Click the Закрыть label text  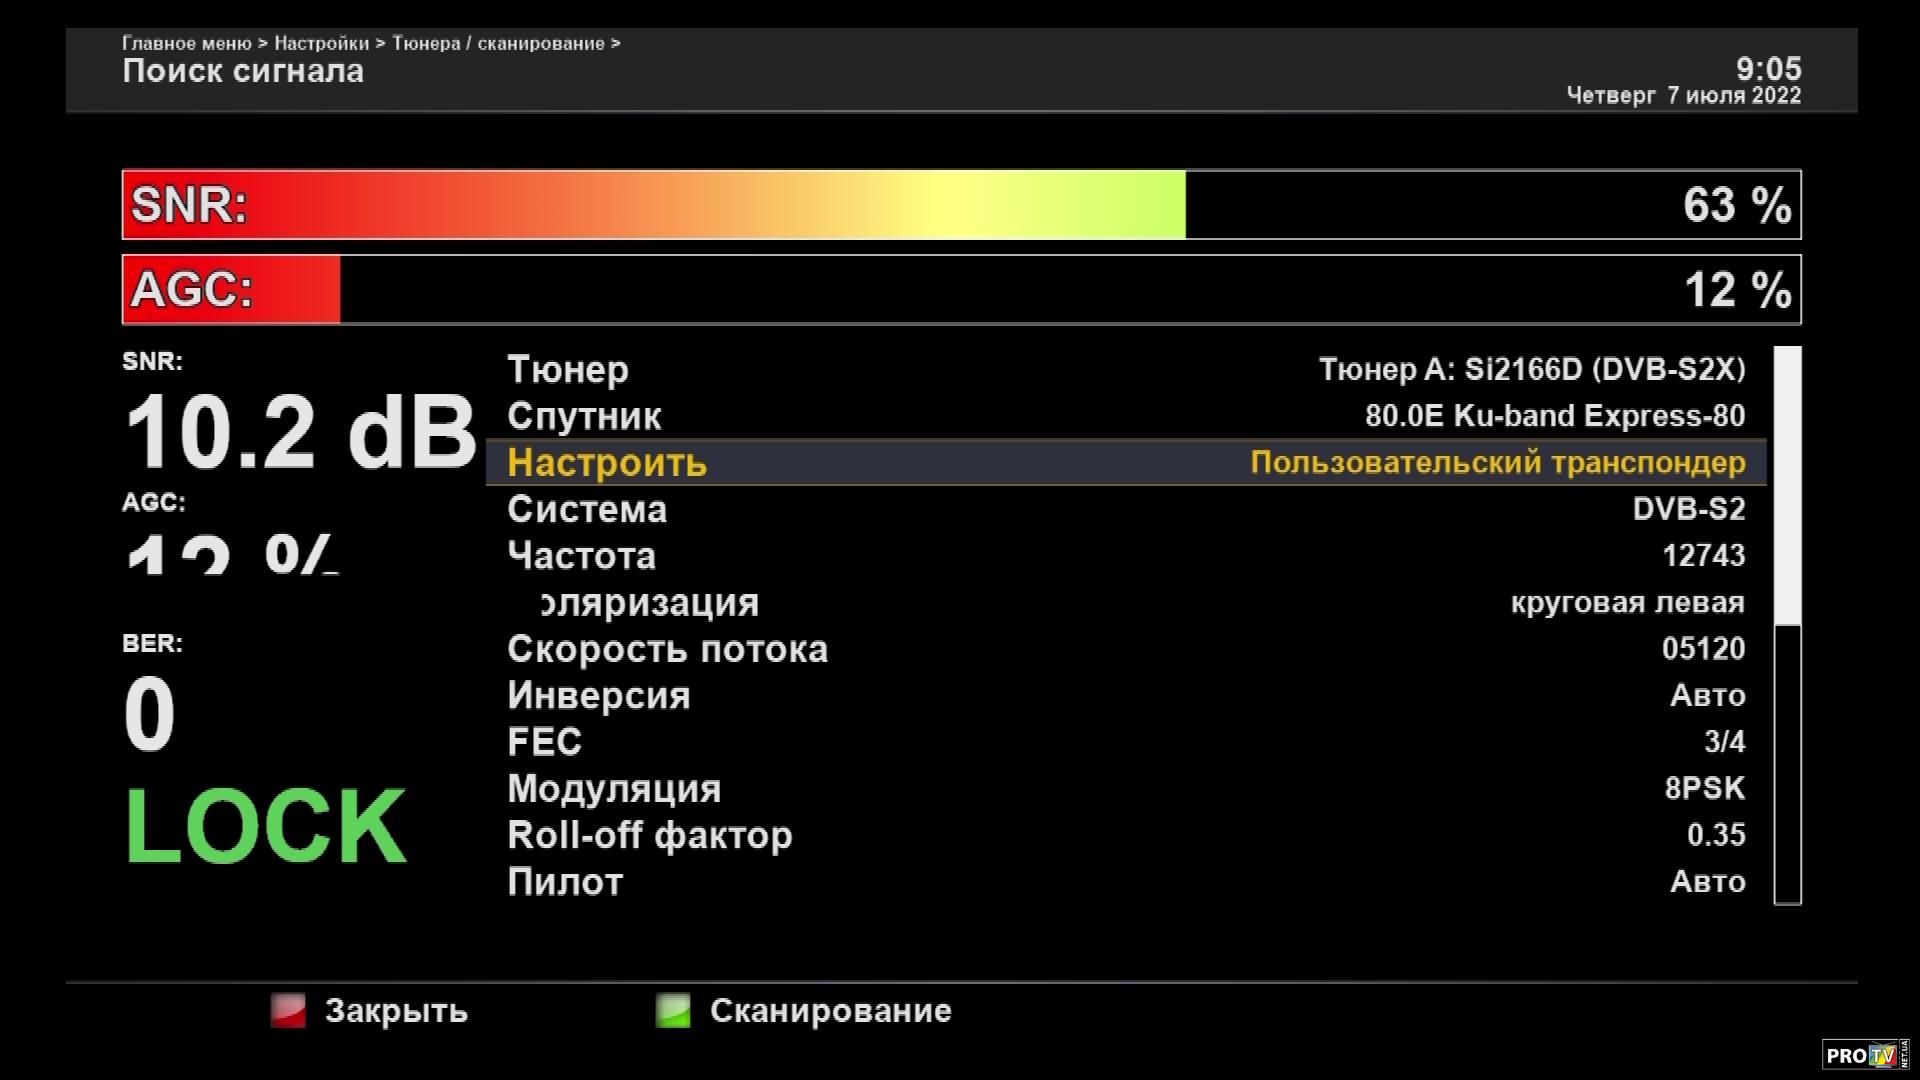396,1011
